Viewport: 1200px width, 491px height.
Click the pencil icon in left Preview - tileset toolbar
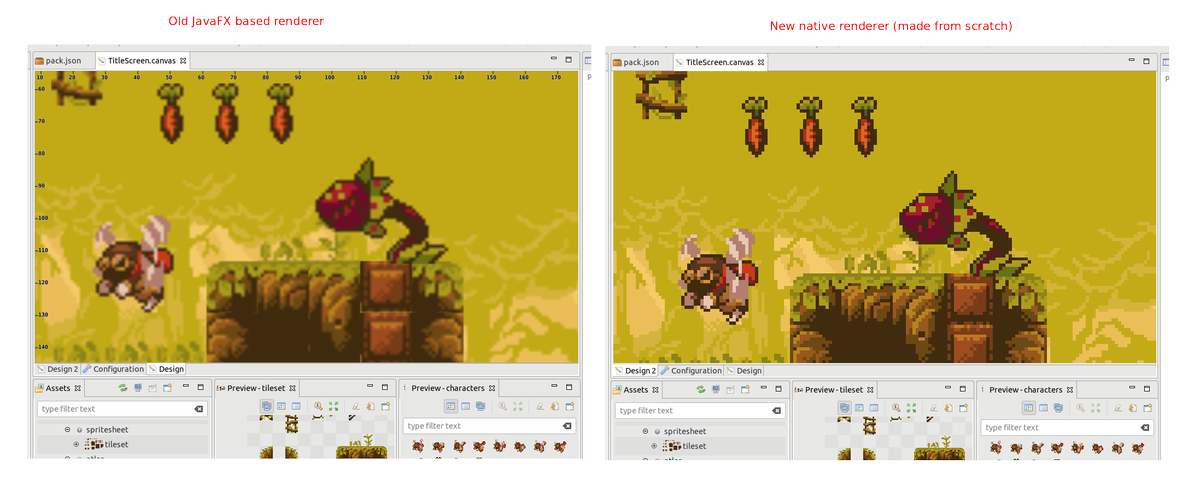[x=356, y=406]
